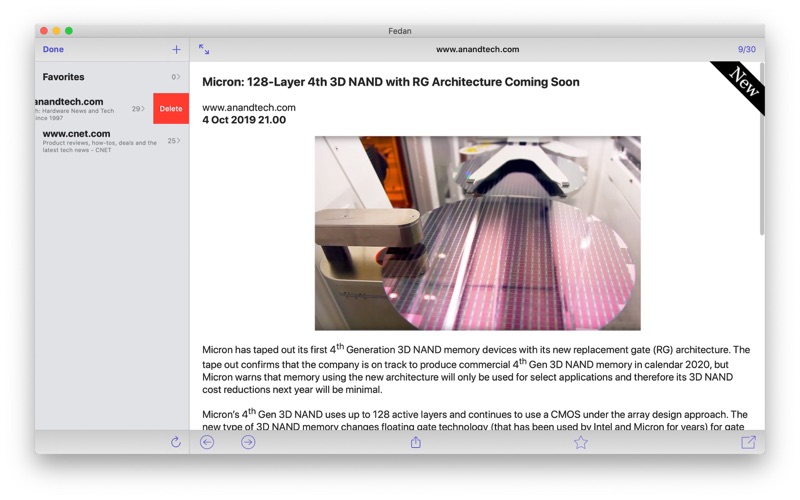Delete the anandtech.com feed
The image size is (800, 500).
click(x=171, y=109)
